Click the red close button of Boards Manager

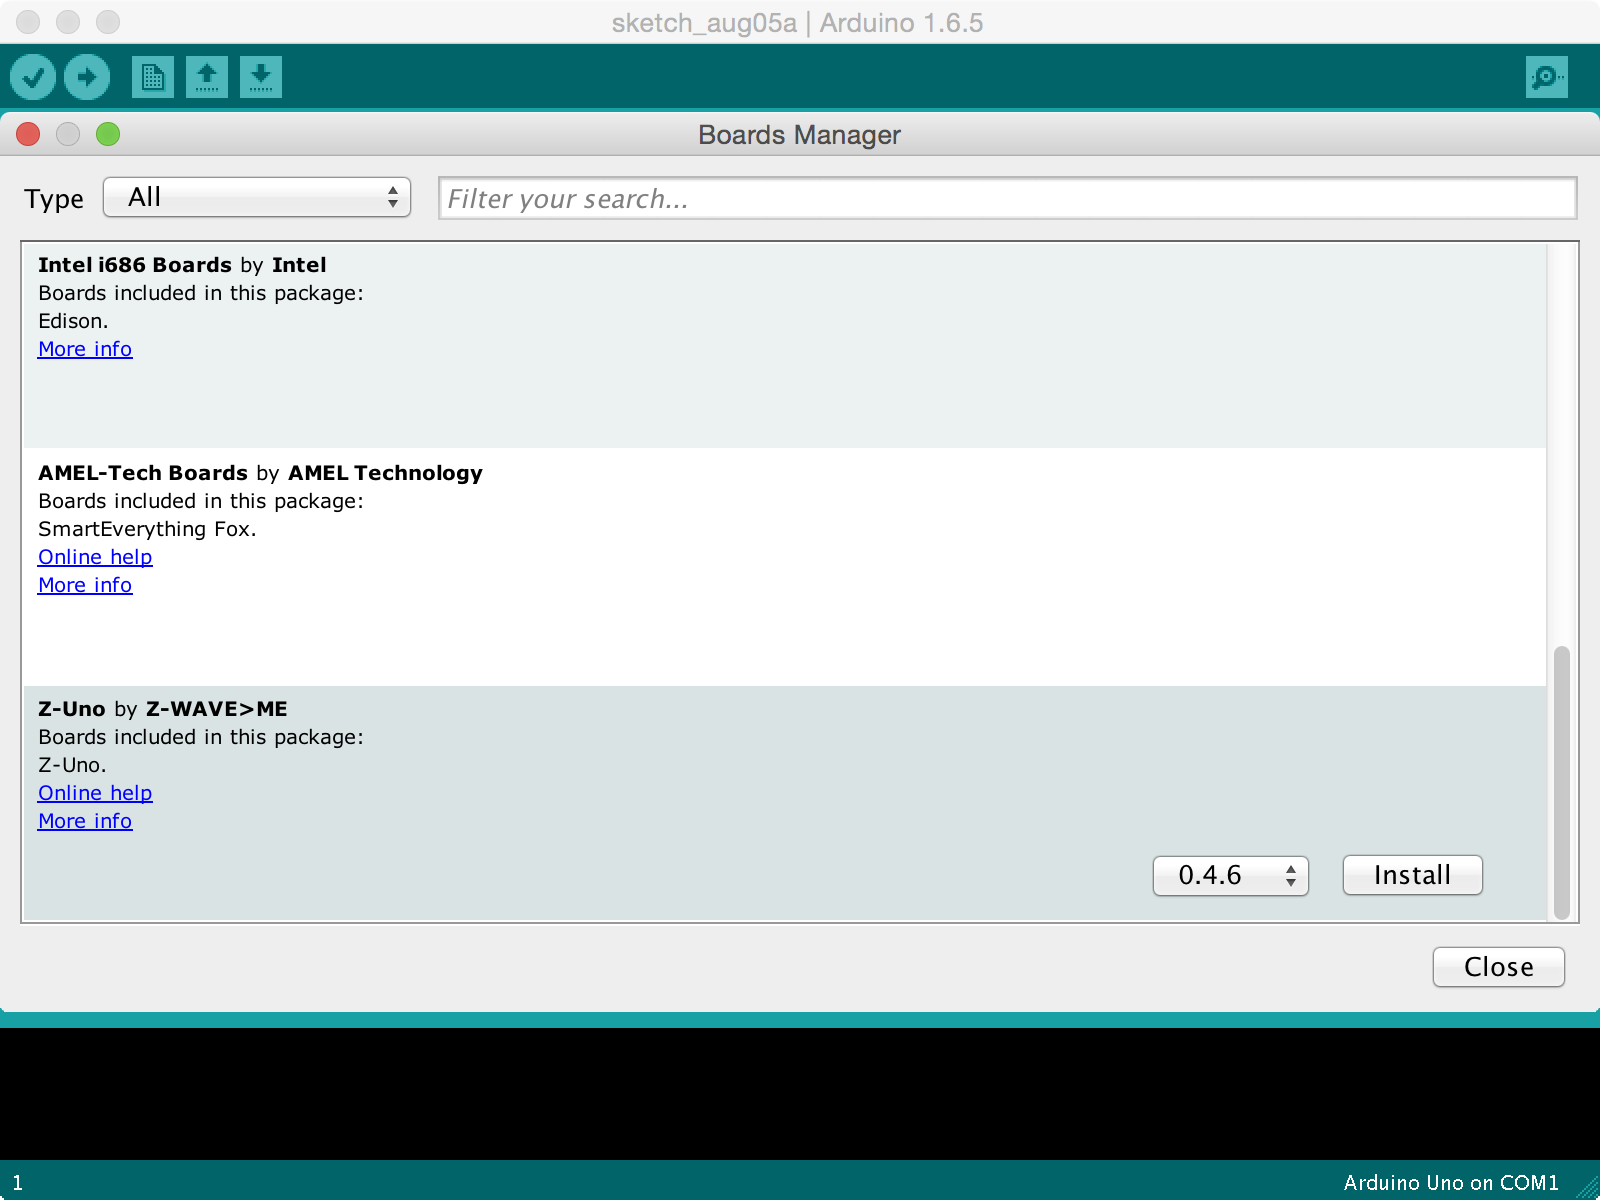coord(28,134)
